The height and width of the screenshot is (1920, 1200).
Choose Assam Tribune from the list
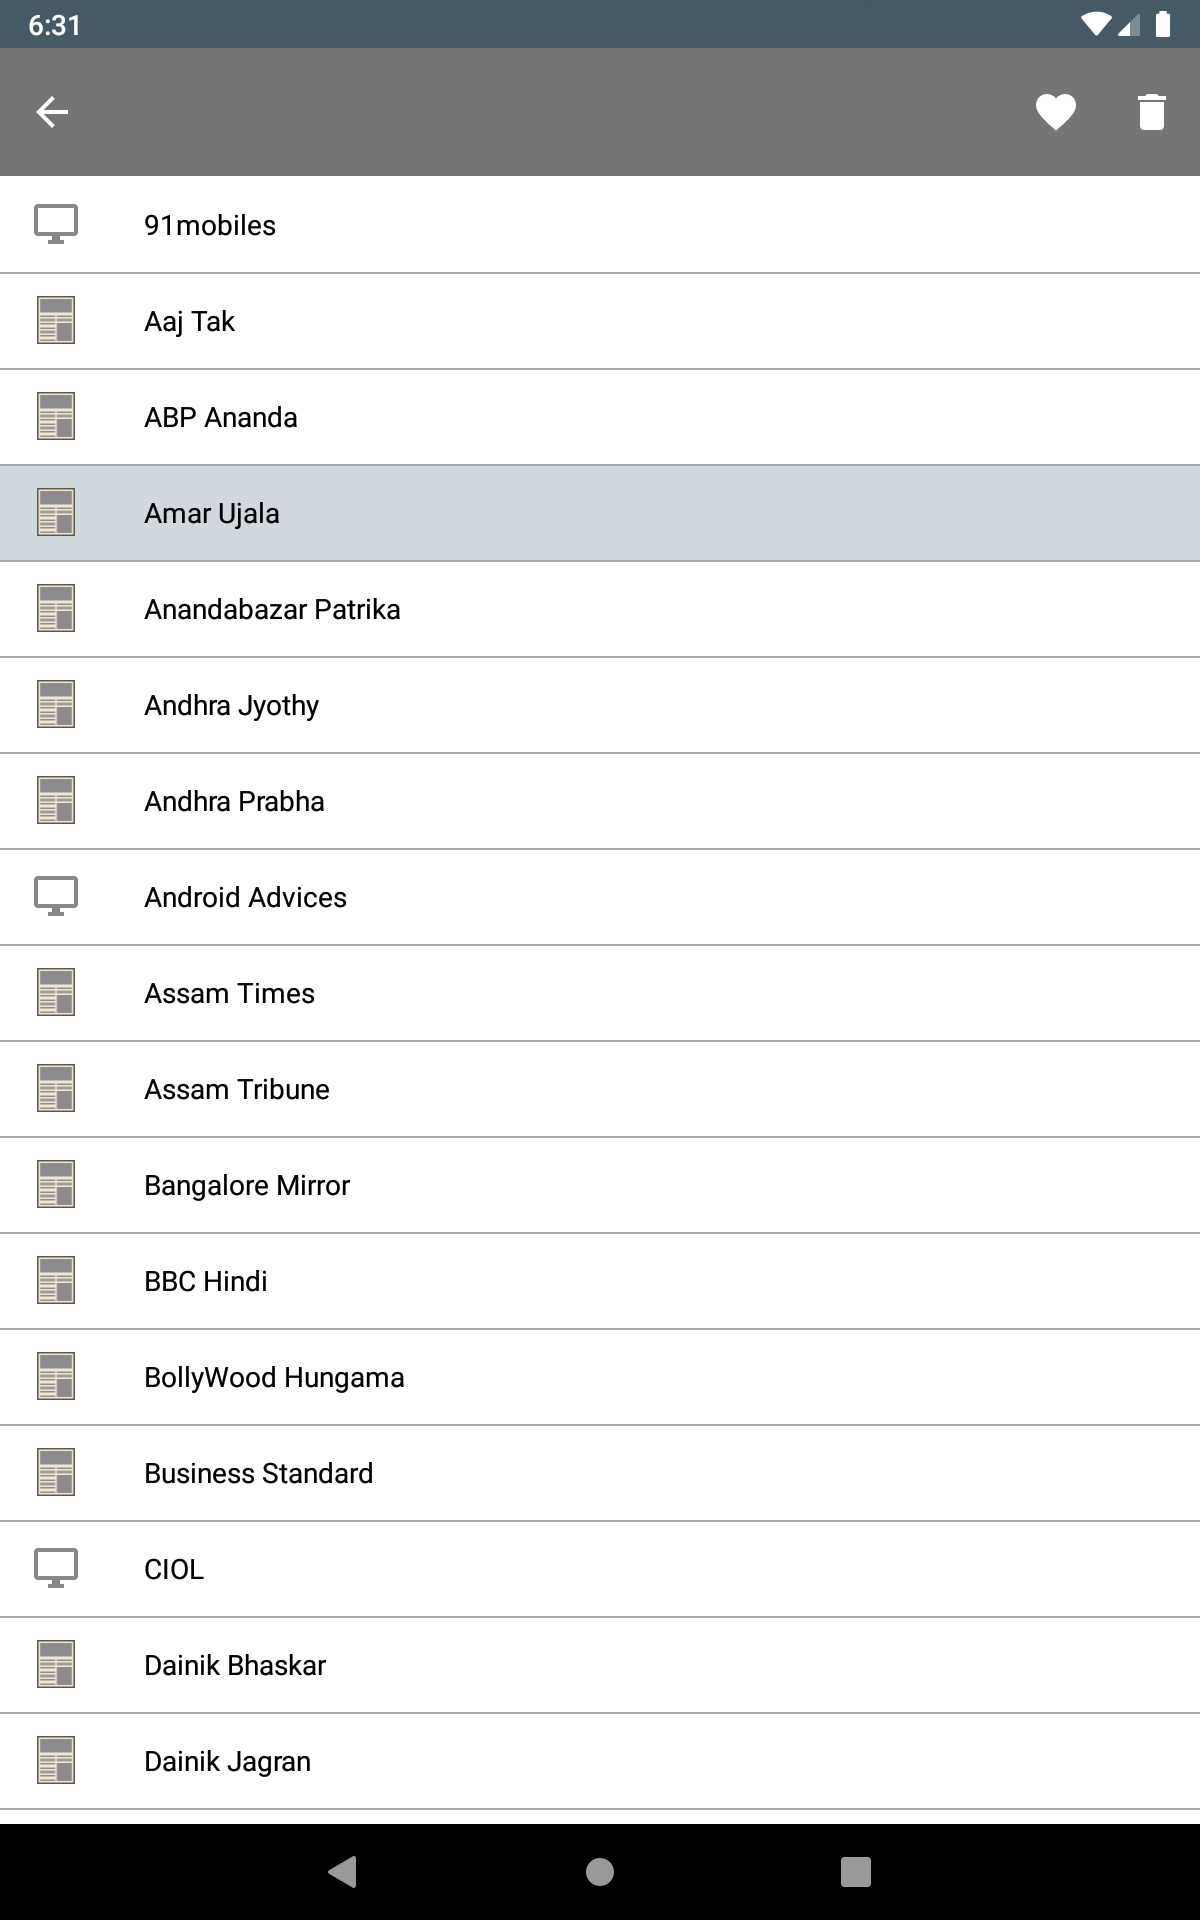(600, 1089)
